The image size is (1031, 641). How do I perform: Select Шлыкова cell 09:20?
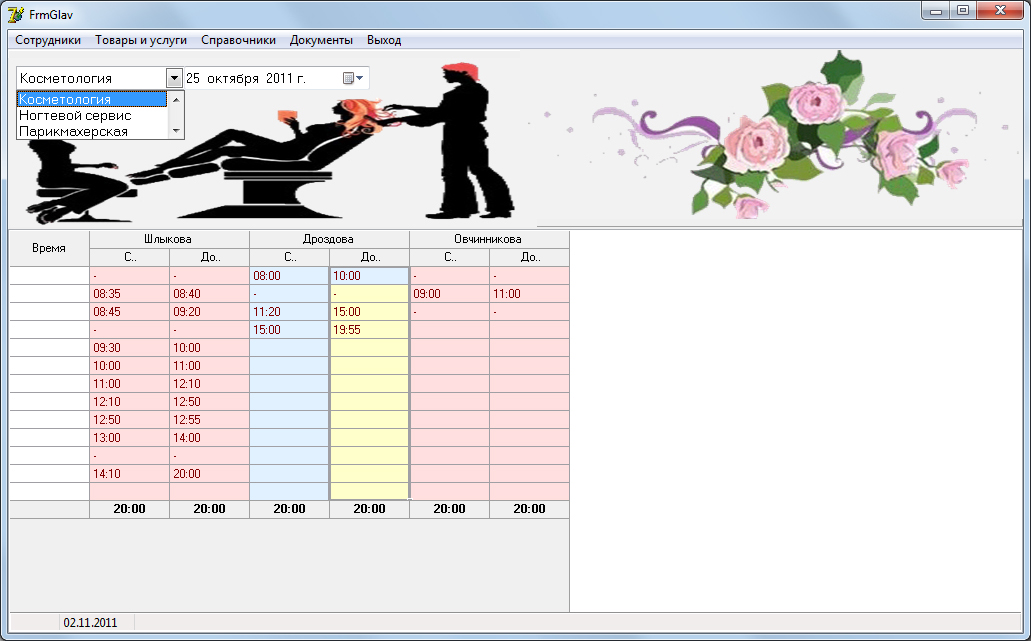pos(209,312)
